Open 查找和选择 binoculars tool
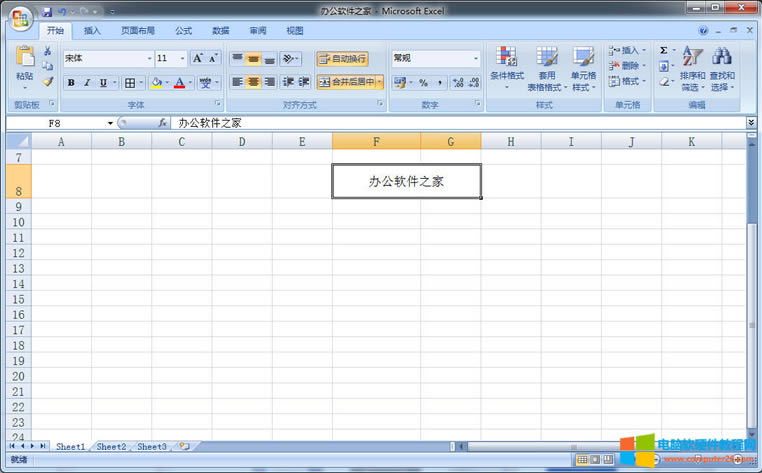Viewport: 762px width, 473px height. 721,69
